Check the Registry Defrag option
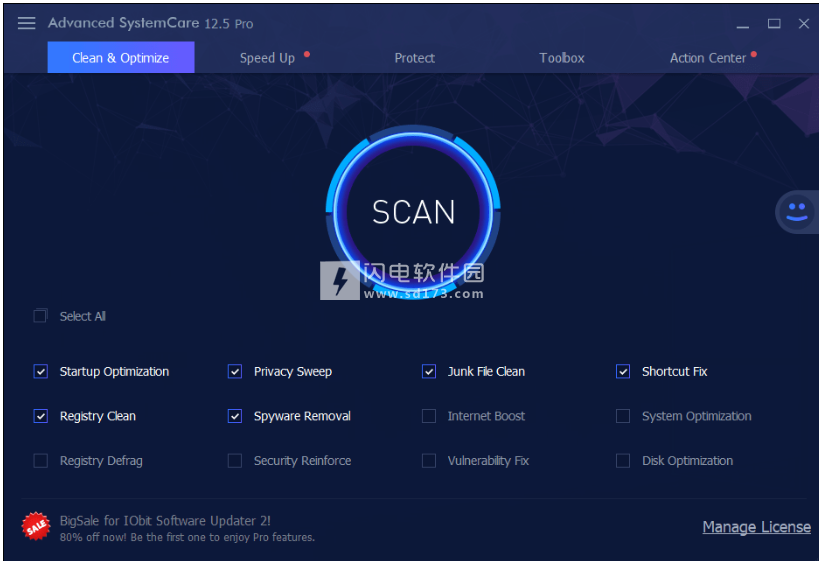Viewport: 819px width, 561px height. [41, 461]
